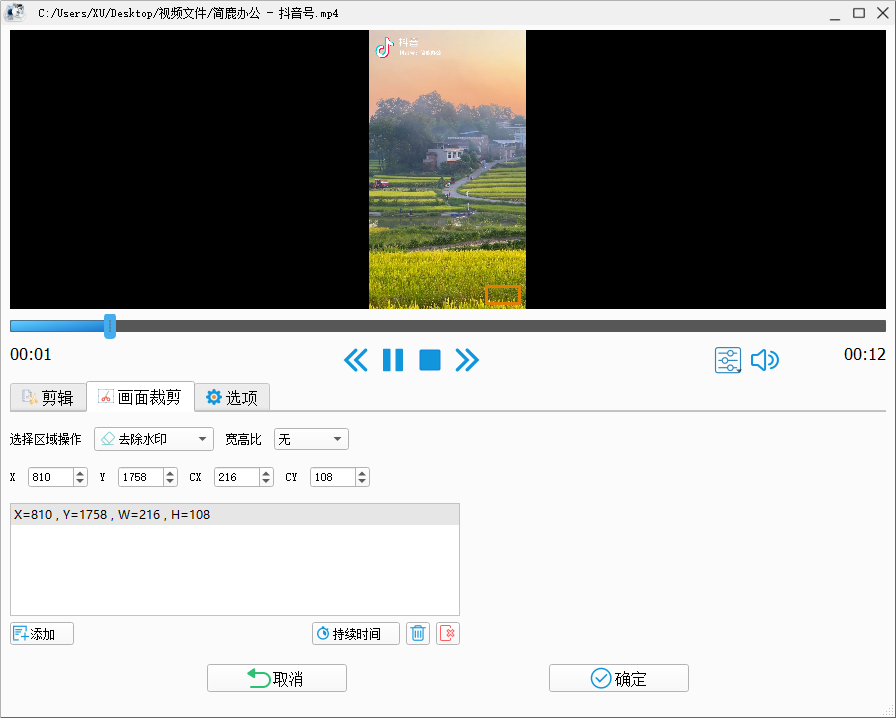Delete the selected region with trash icon
896x718 pixels.
click(417, 633)
